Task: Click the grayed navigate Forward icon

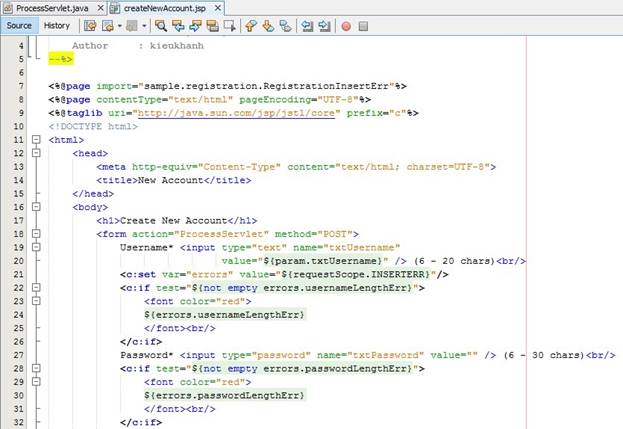Action: (x=132, y=26)
